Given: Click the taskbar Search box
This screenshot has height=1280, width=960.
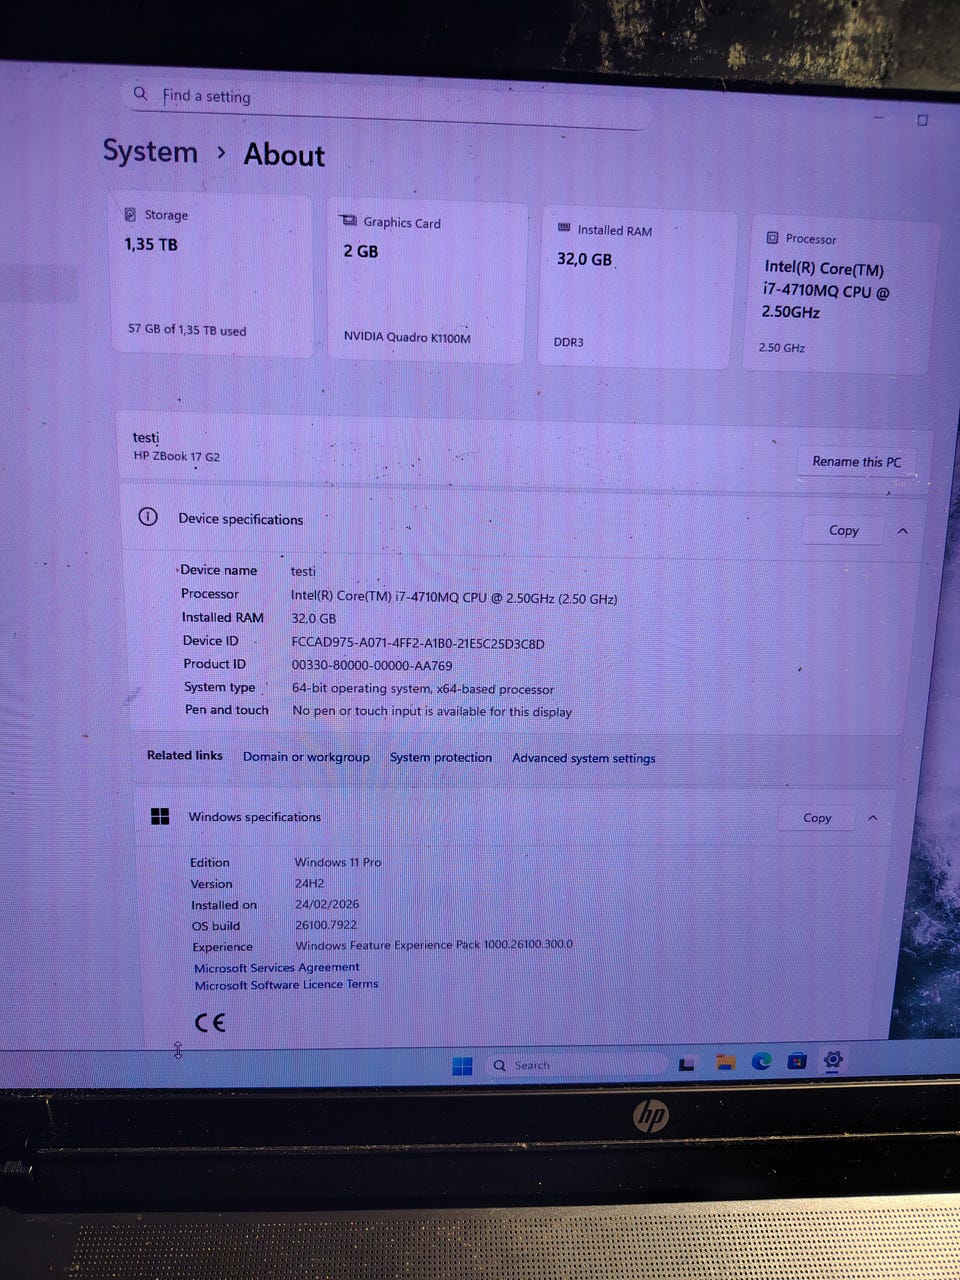Looking at the screenshot, I should click(576, 1064).
